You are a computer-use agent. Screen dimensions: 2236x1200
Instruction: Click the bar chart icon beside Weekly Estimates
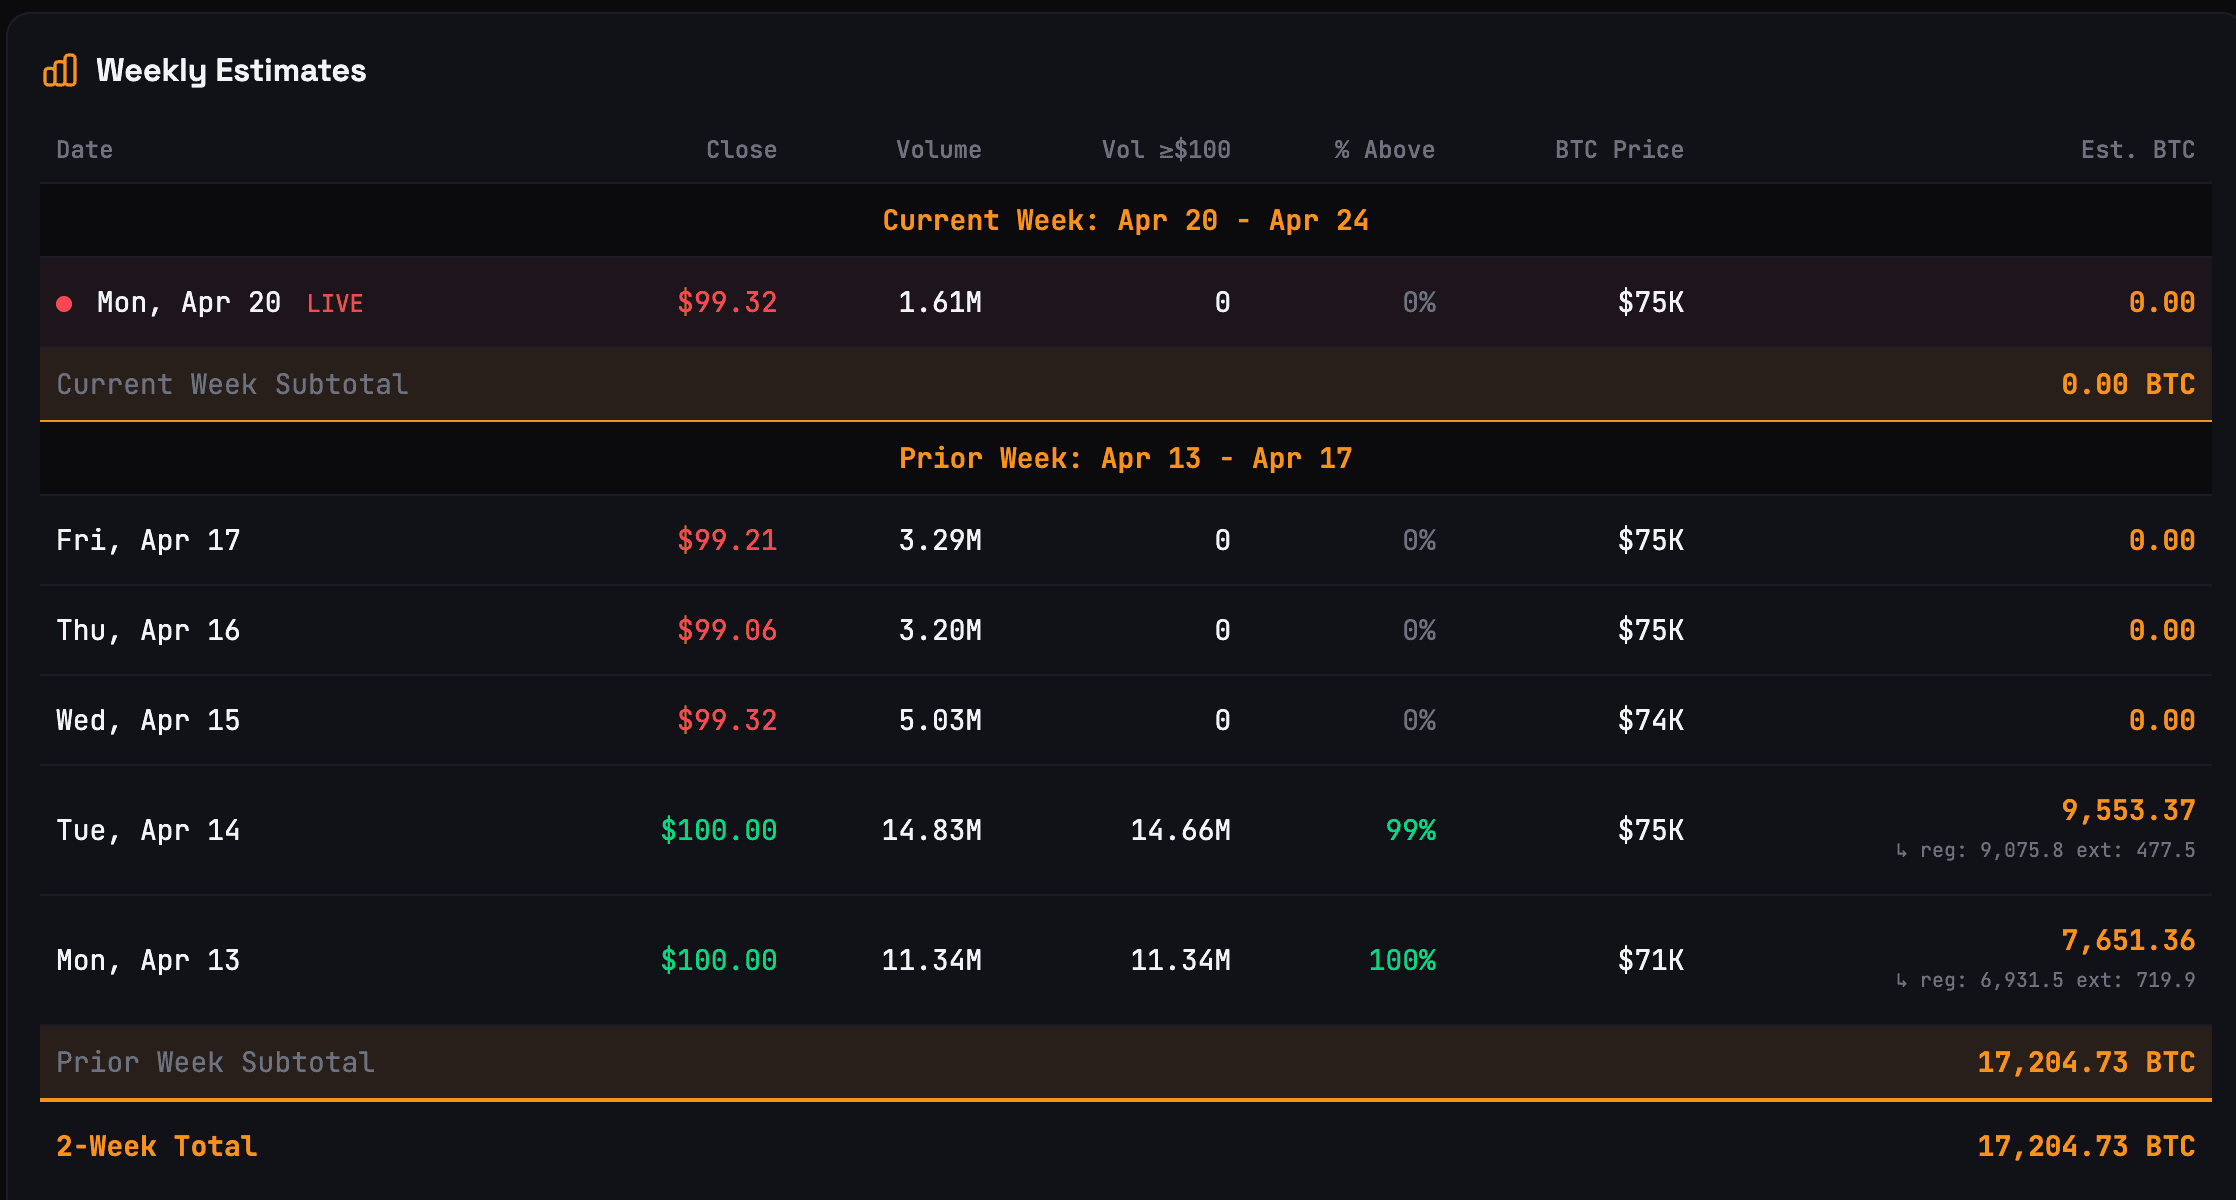[60, 71]
